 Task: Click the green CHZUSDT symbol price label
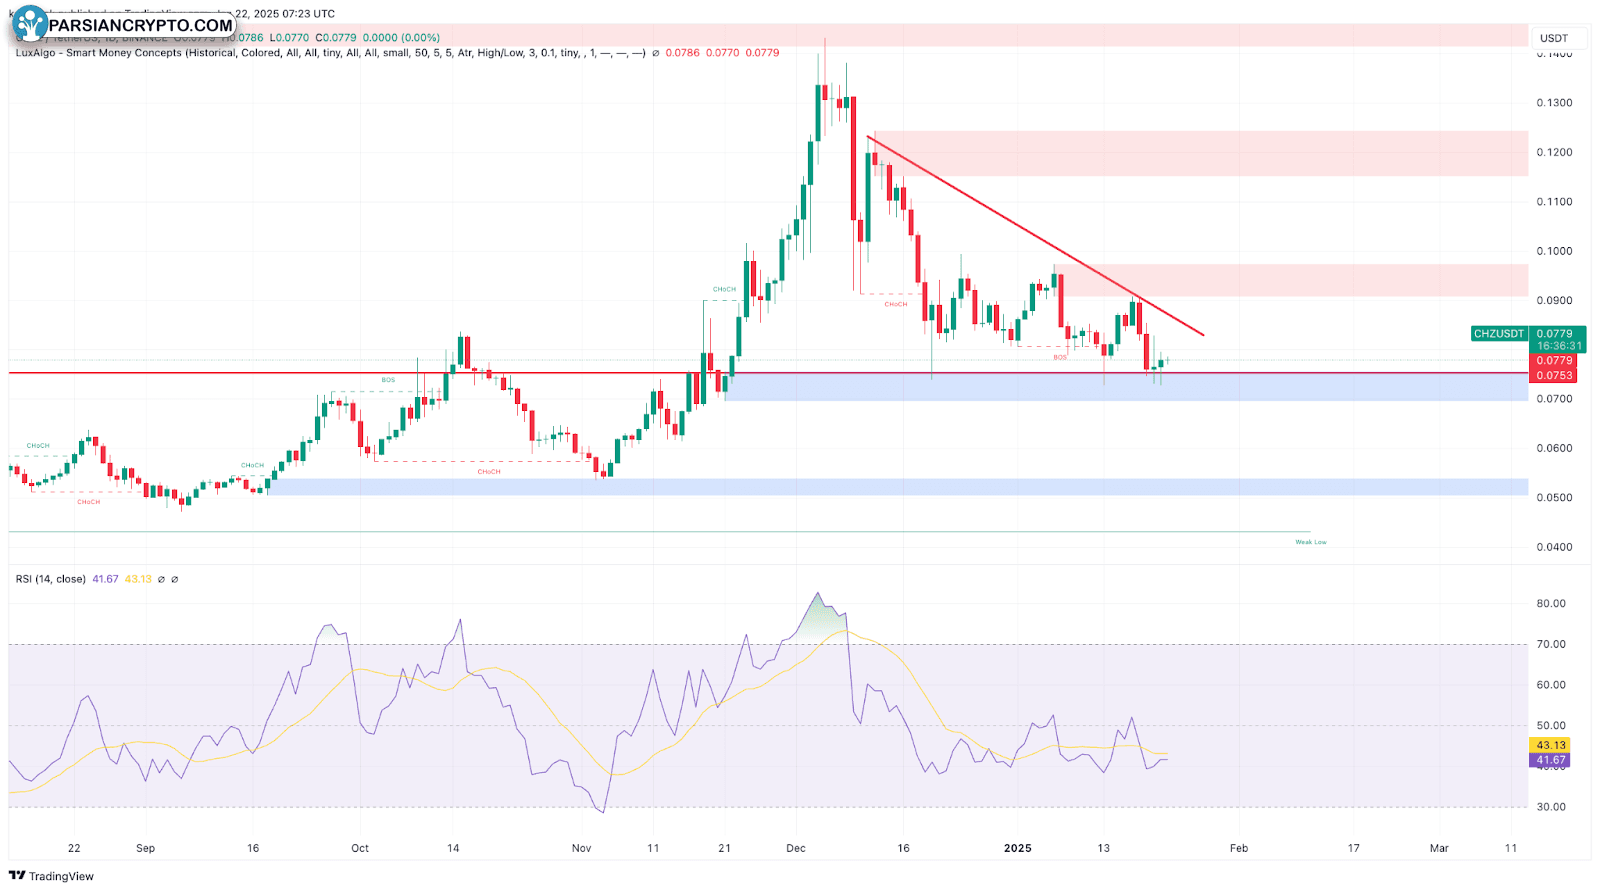[1500, 334]
